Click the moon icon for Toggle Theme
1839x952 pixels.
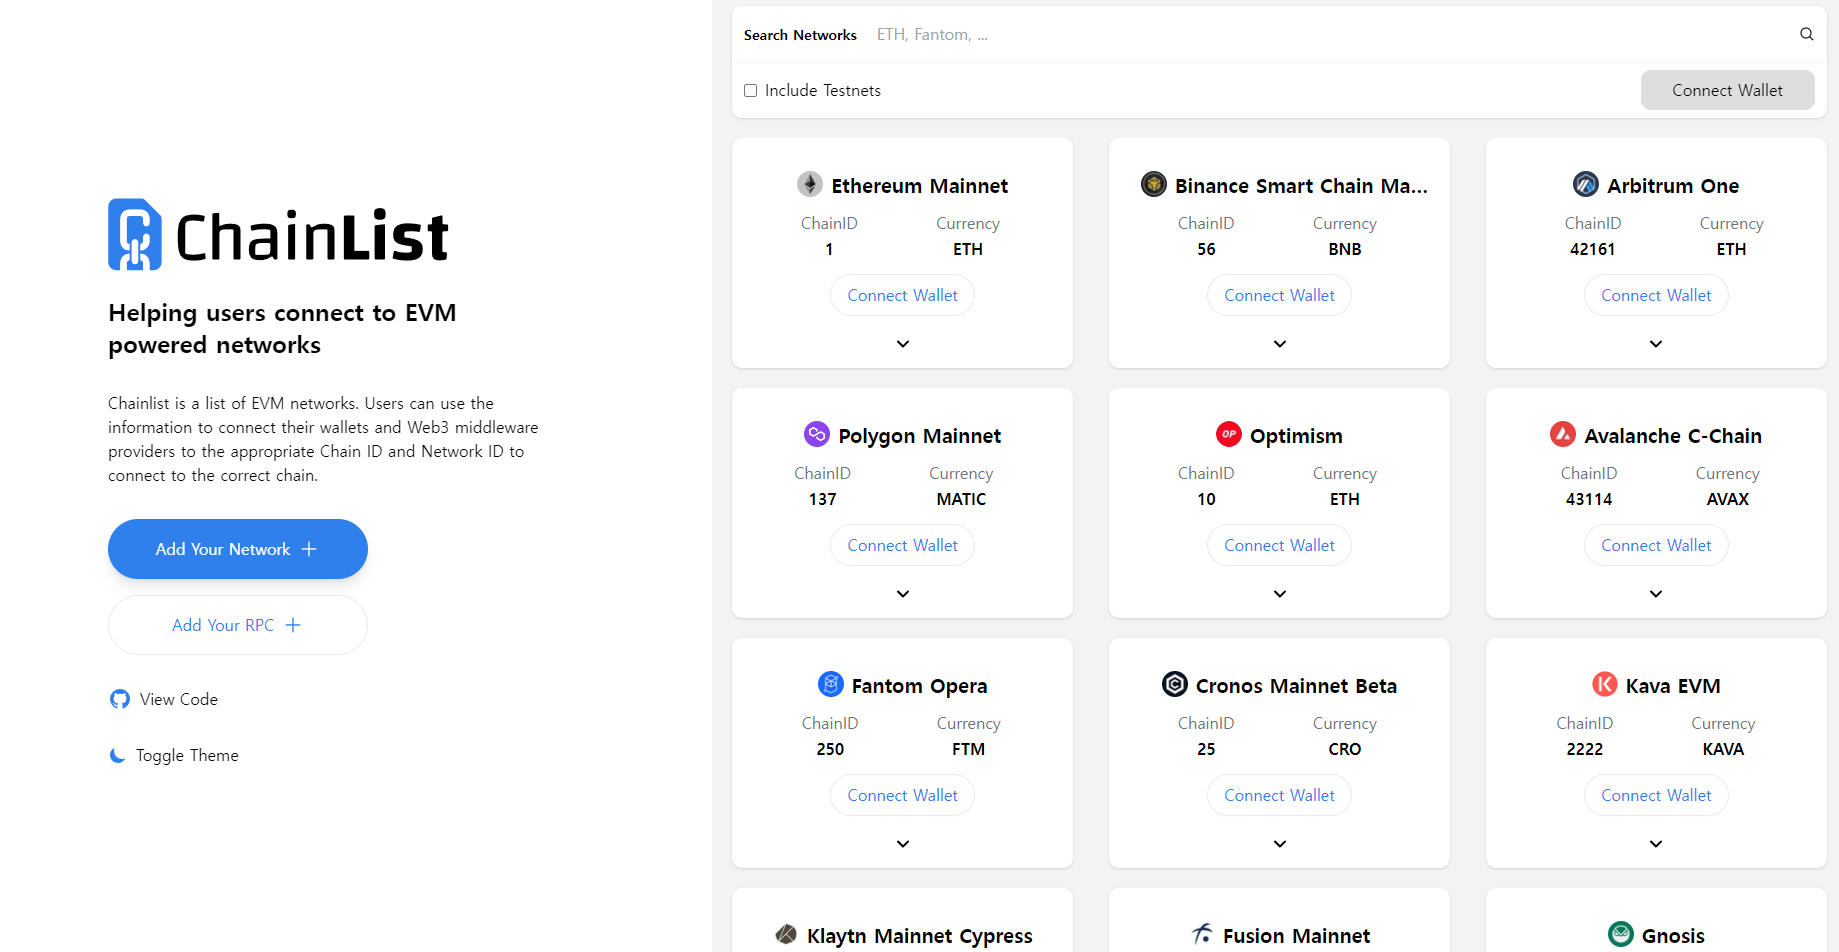tap(118, 755)
